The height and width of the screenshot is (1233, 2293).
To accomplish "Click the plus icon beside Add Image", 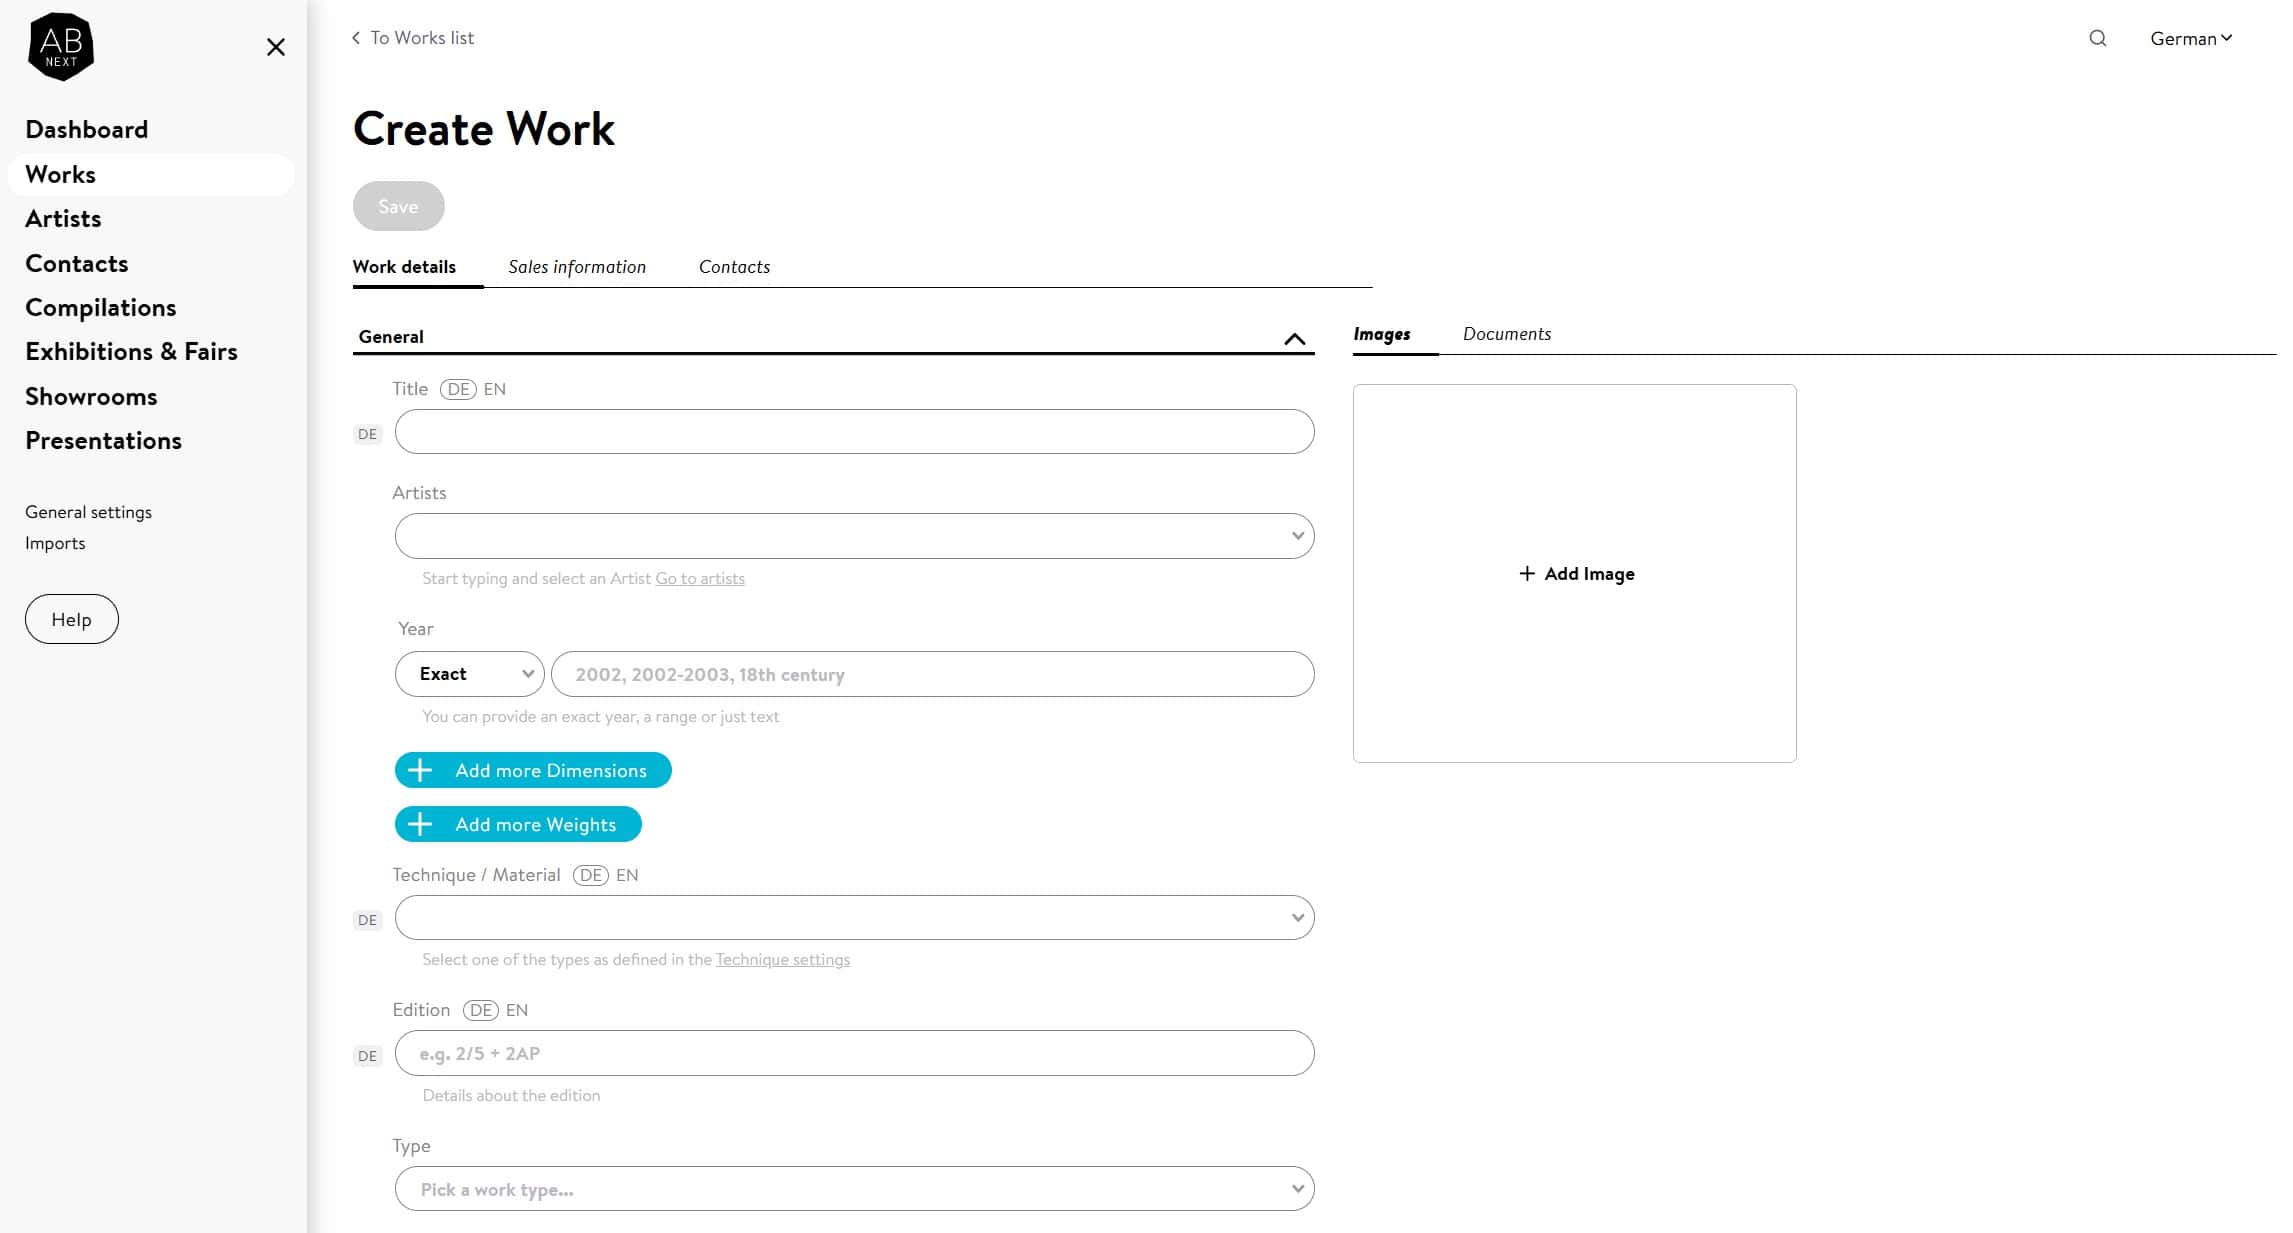I will tap(1527, 573).
